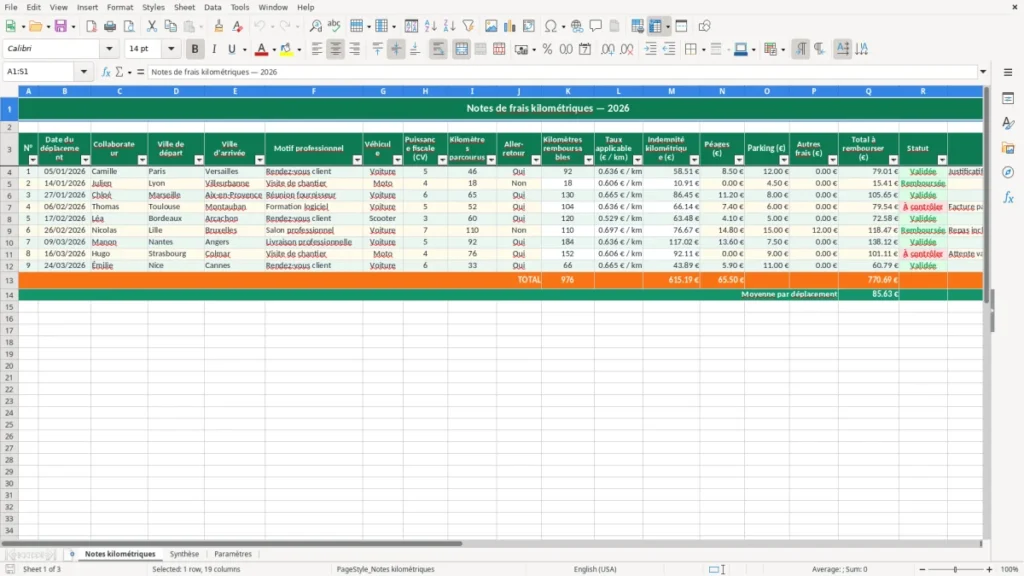Apply red font color swatch
The width and height of the screenshot is (1024, 576).
click(261, 49)
